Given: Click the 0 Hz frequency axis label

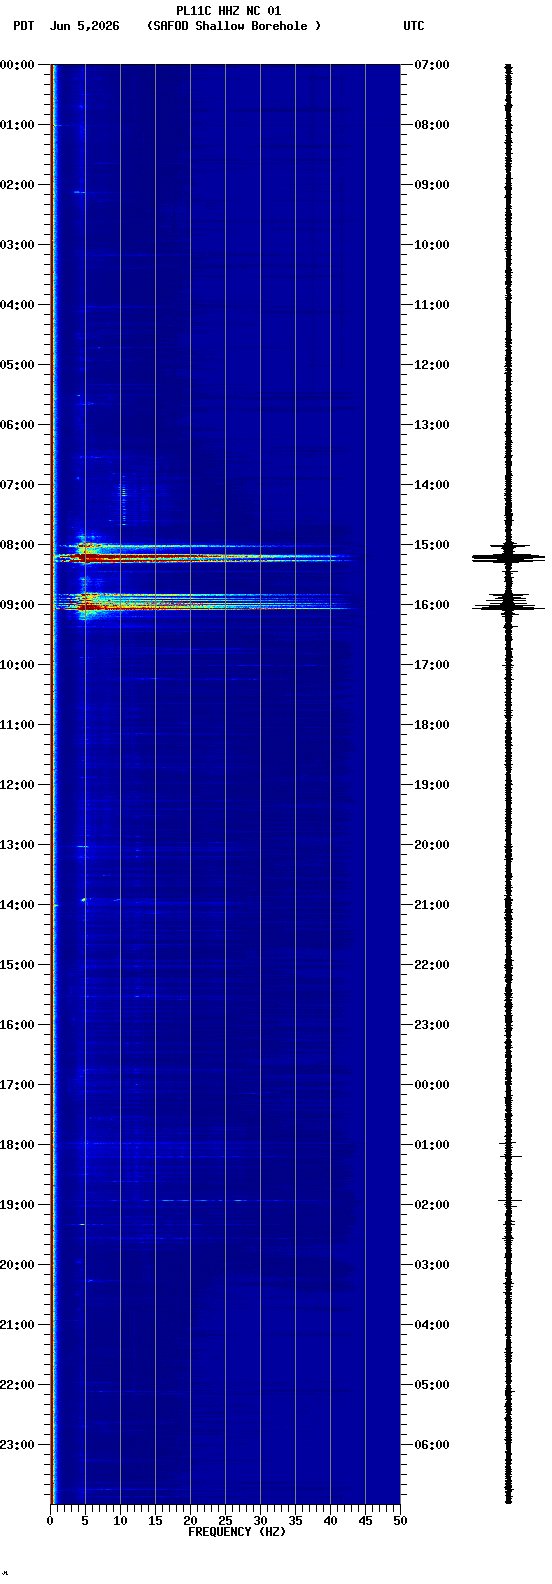Looking at the screenshot, I should coord(50,1521).
